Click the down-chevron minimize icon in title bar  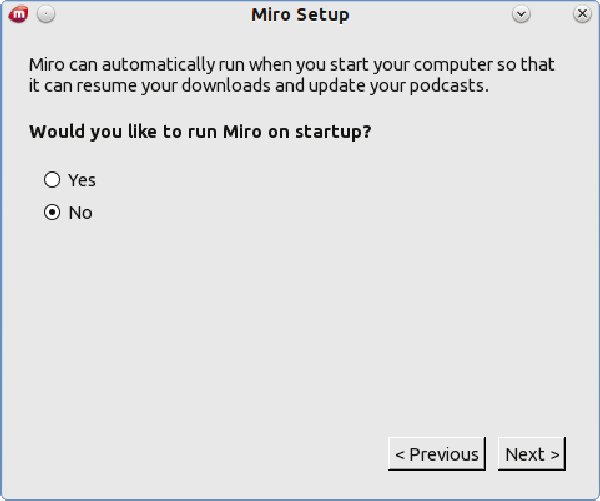click(x=521, y=15)
